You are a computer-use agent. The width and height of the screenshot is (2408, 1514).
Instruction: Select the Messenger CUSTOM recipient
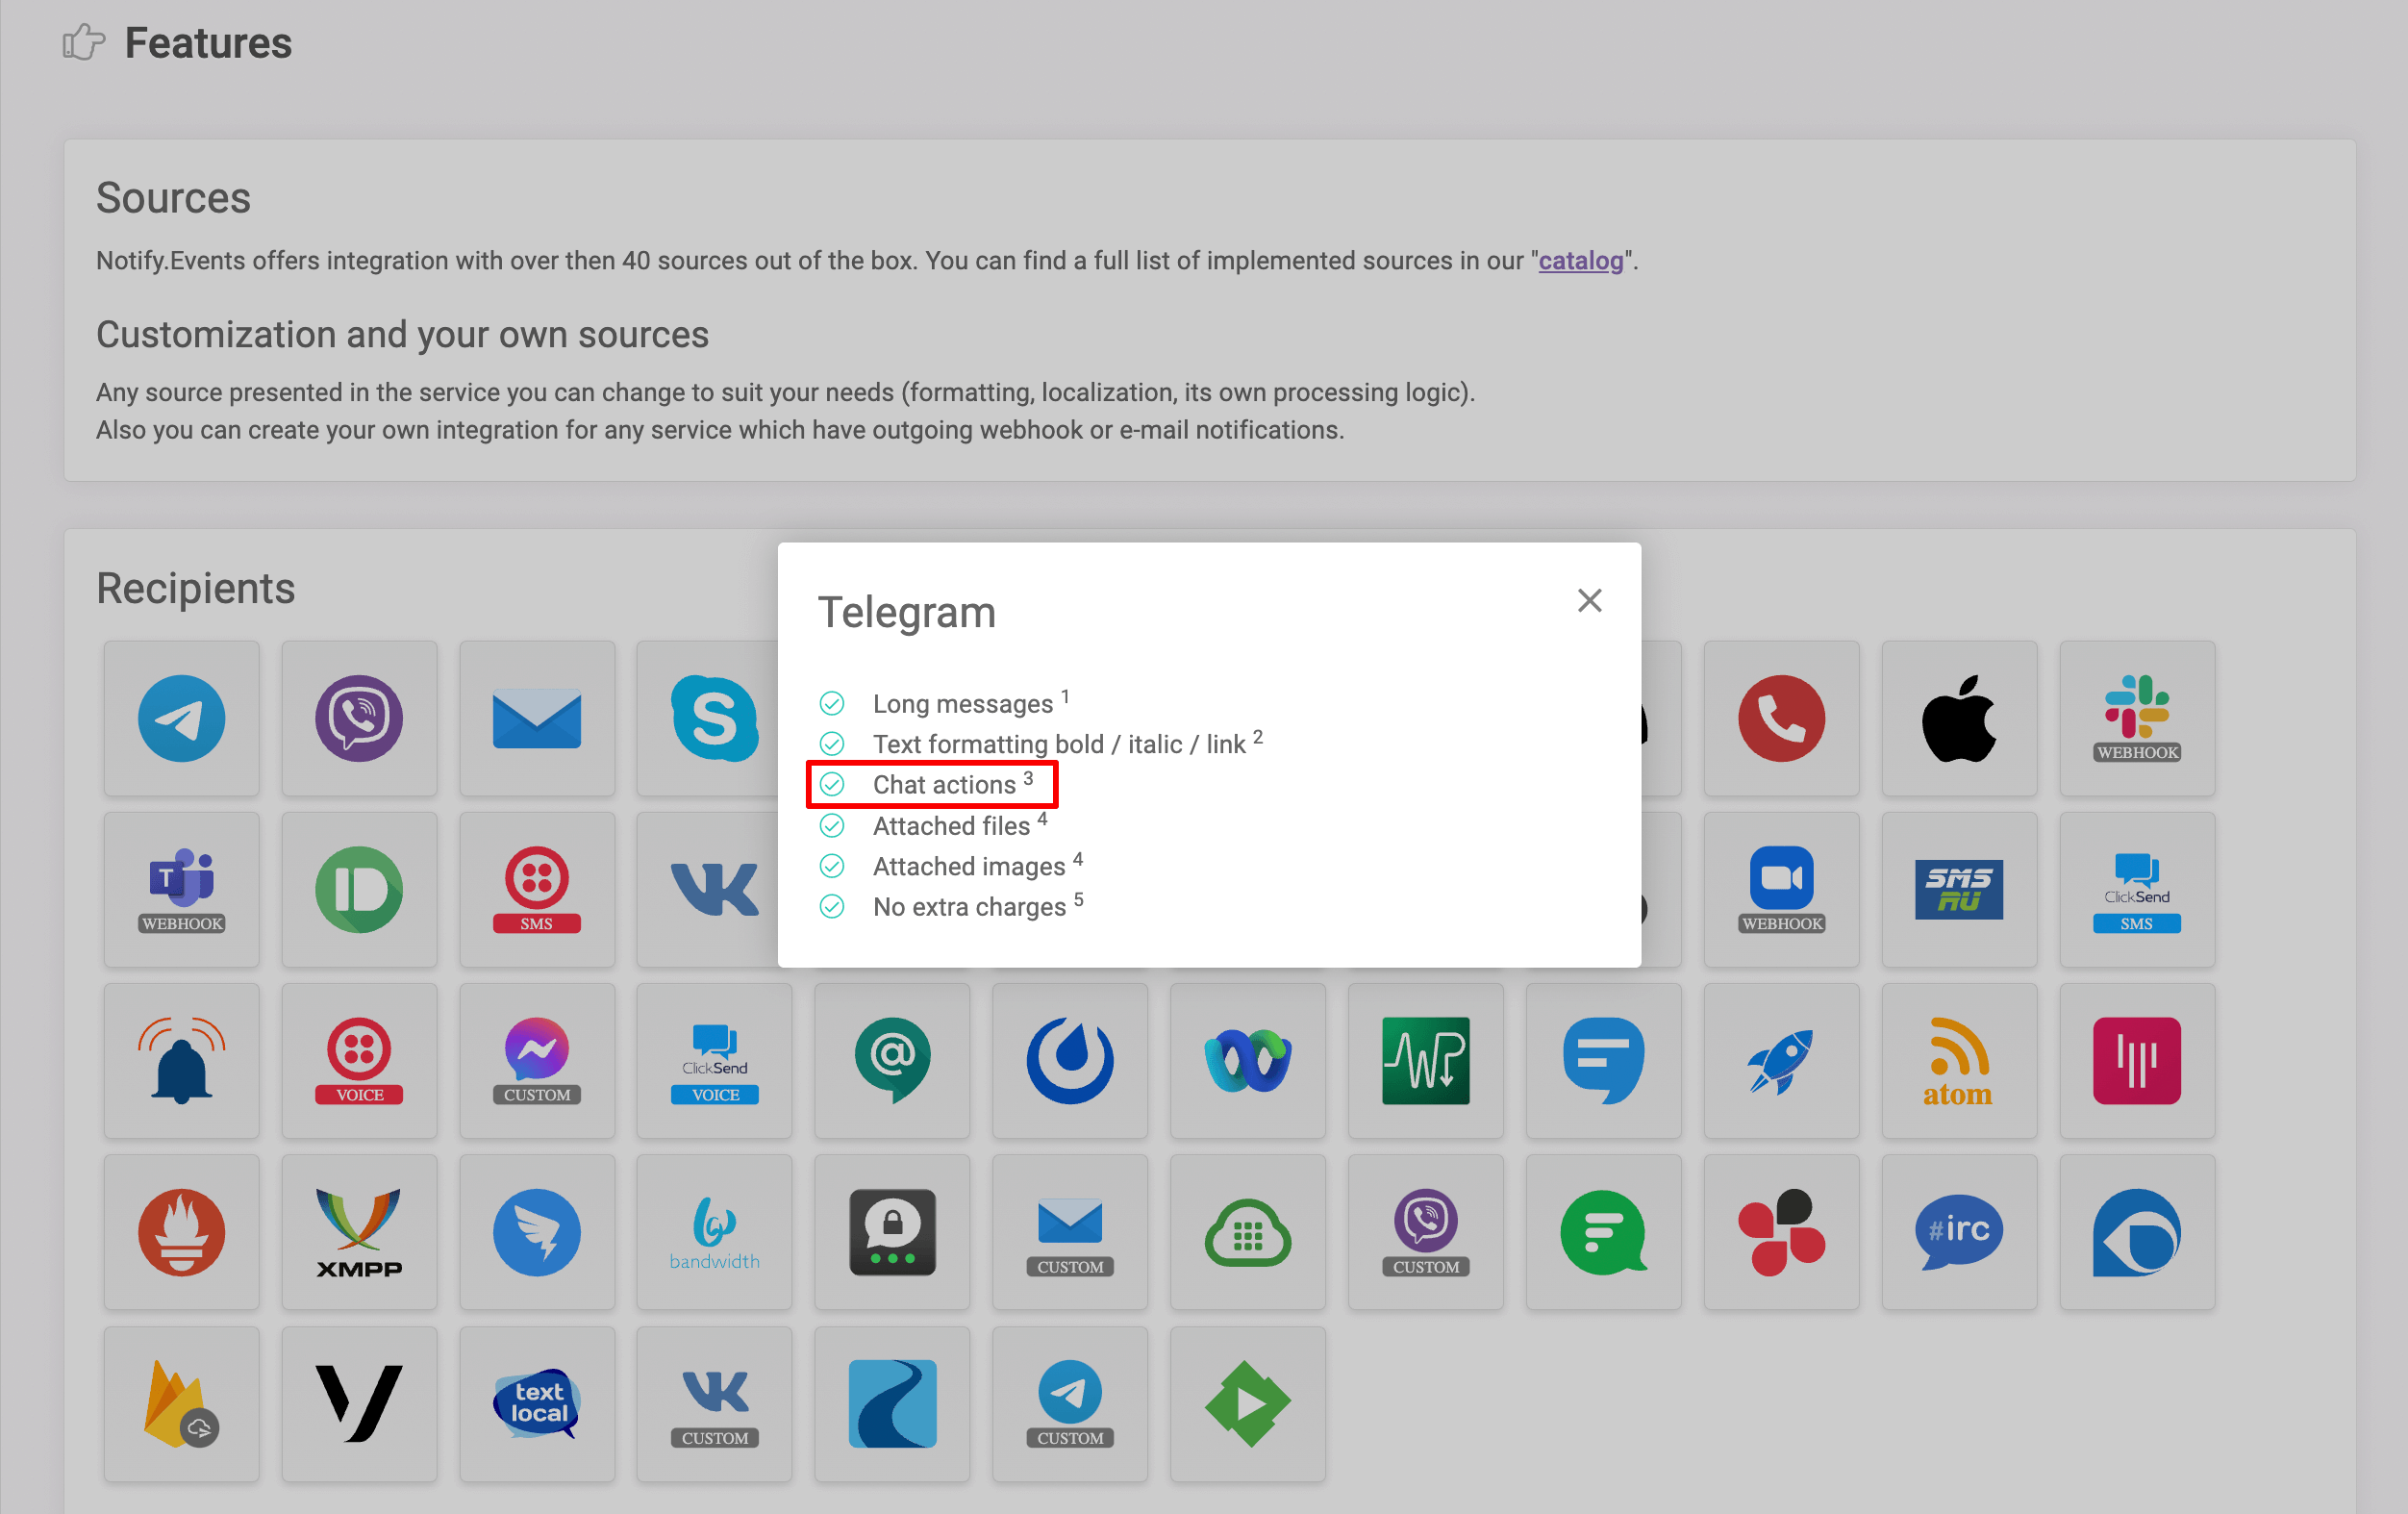tap(537, 1060)
